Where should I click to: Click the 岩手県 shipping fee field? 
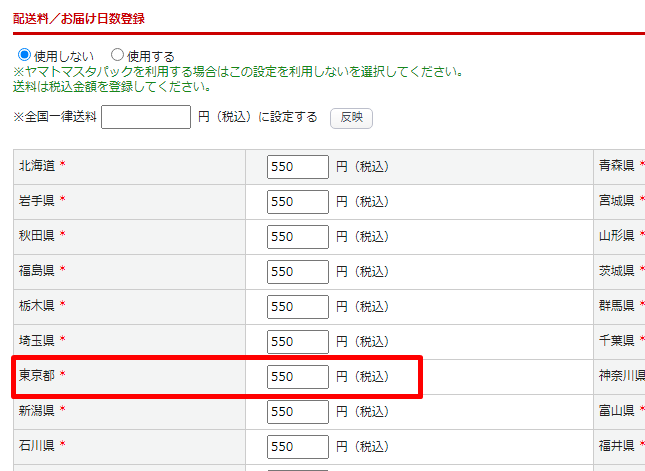tap(298, 202)
